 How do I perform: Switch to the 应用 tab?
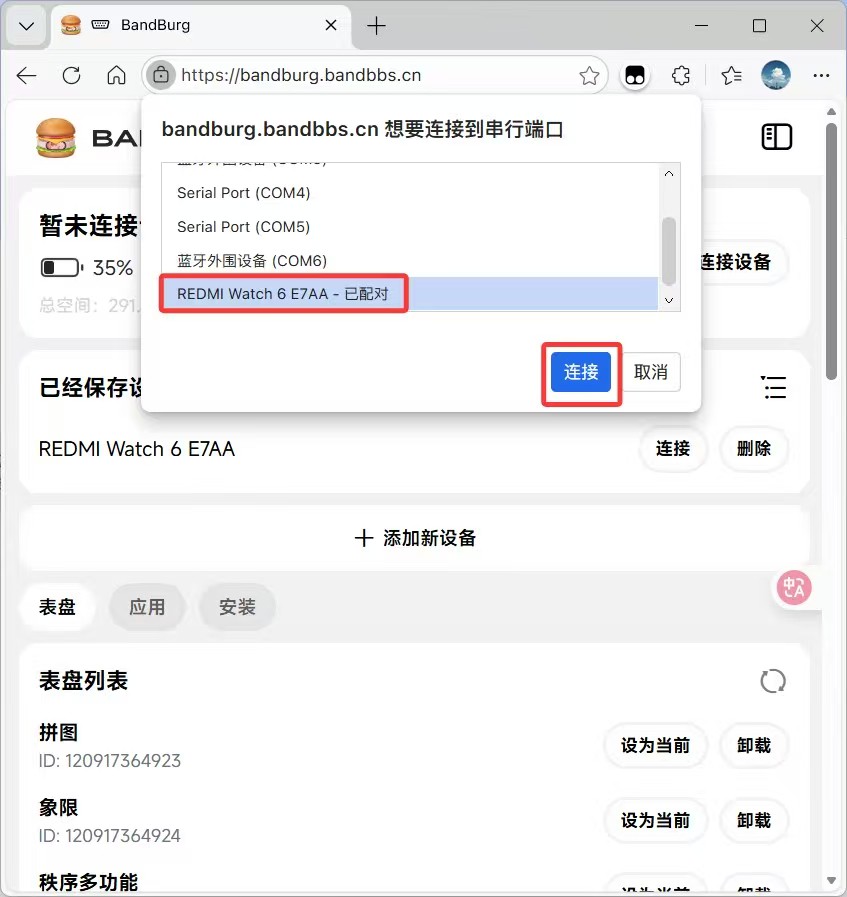(147, 607)
